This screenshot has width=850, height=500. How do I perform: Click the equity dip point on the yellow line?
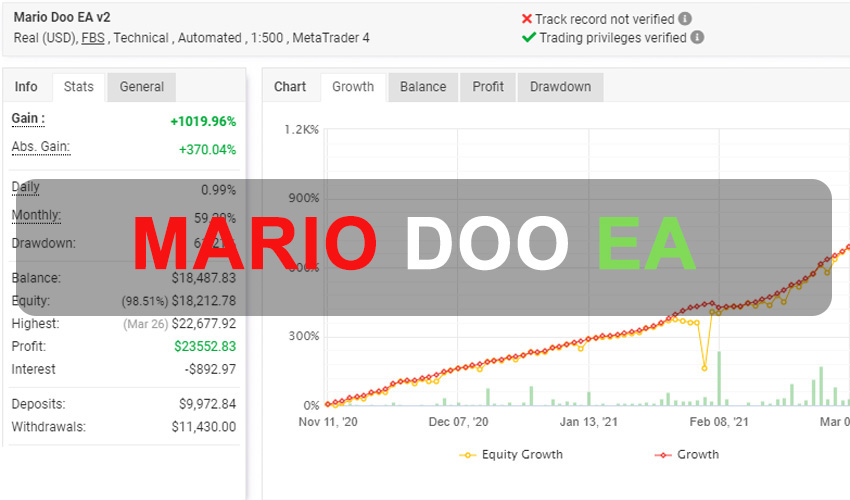704,368
